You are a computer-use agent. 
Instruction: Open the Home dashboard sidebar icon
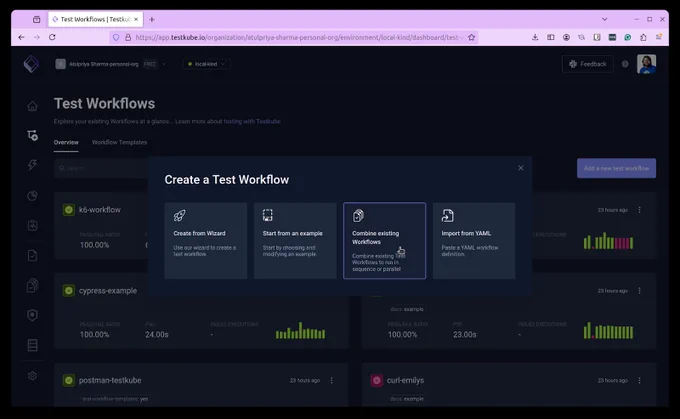(x=33, y=106)
